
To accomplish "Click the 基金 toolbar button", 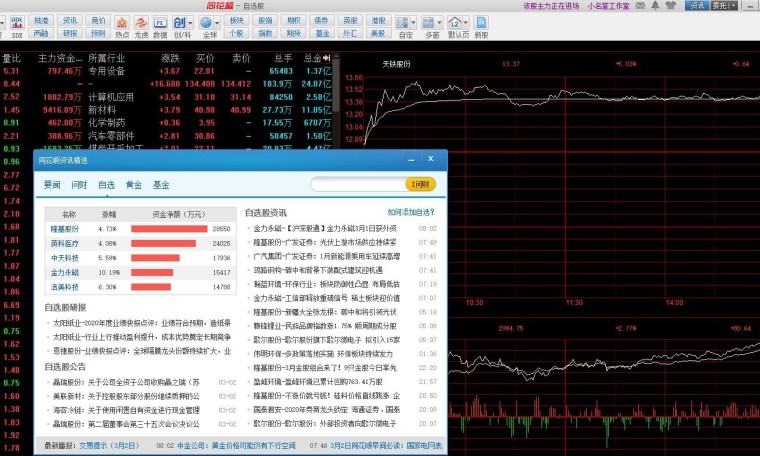I will [321, 33].
